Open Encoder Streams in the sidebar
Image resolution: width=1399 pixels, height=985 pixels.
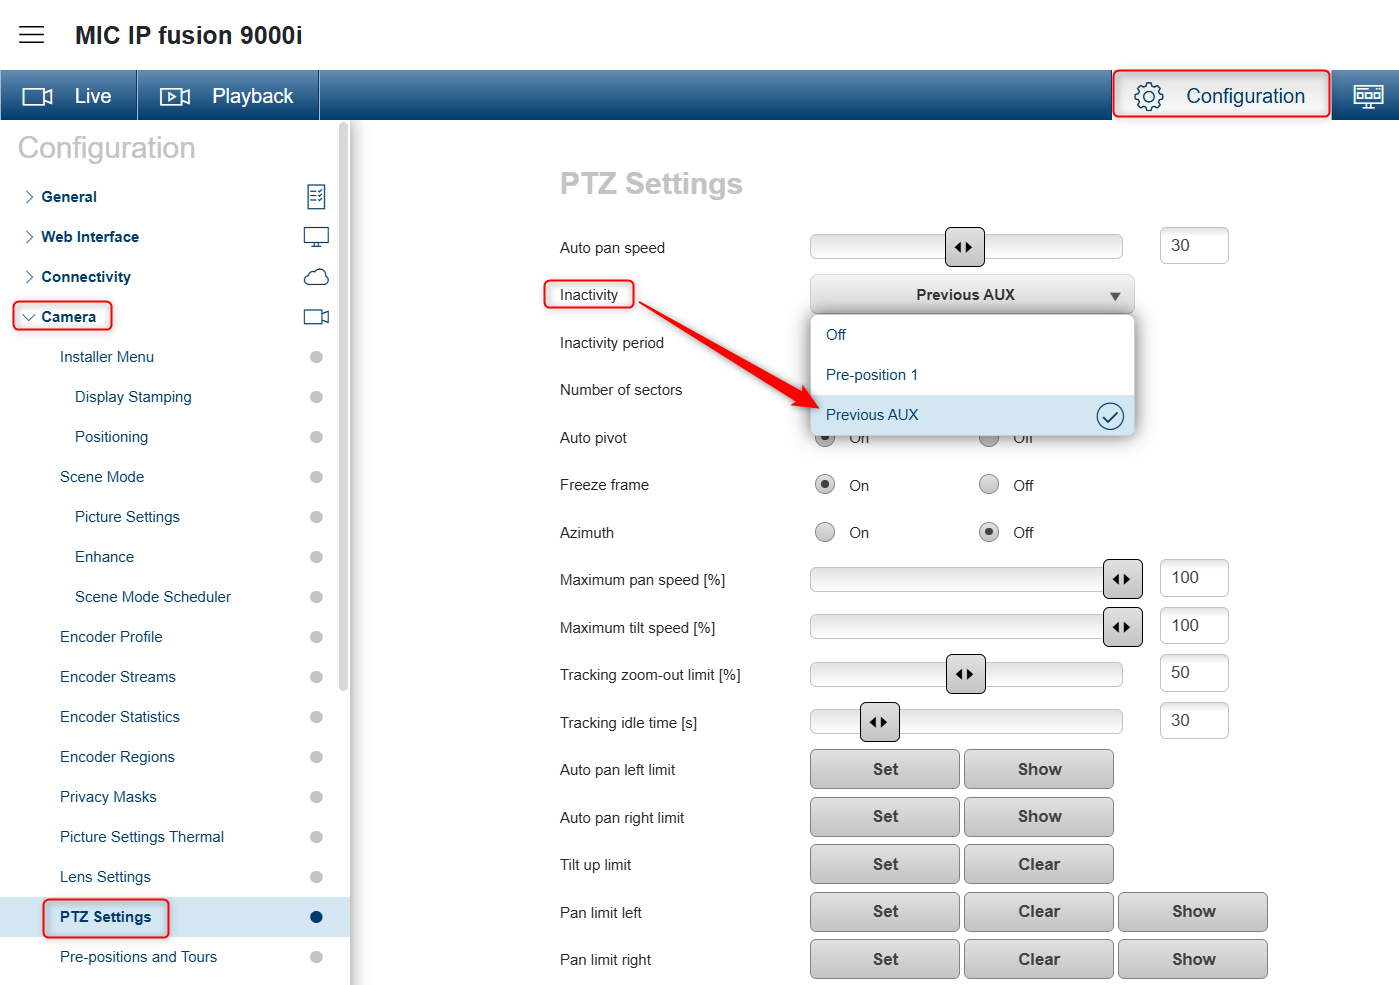tap(118, 677)
